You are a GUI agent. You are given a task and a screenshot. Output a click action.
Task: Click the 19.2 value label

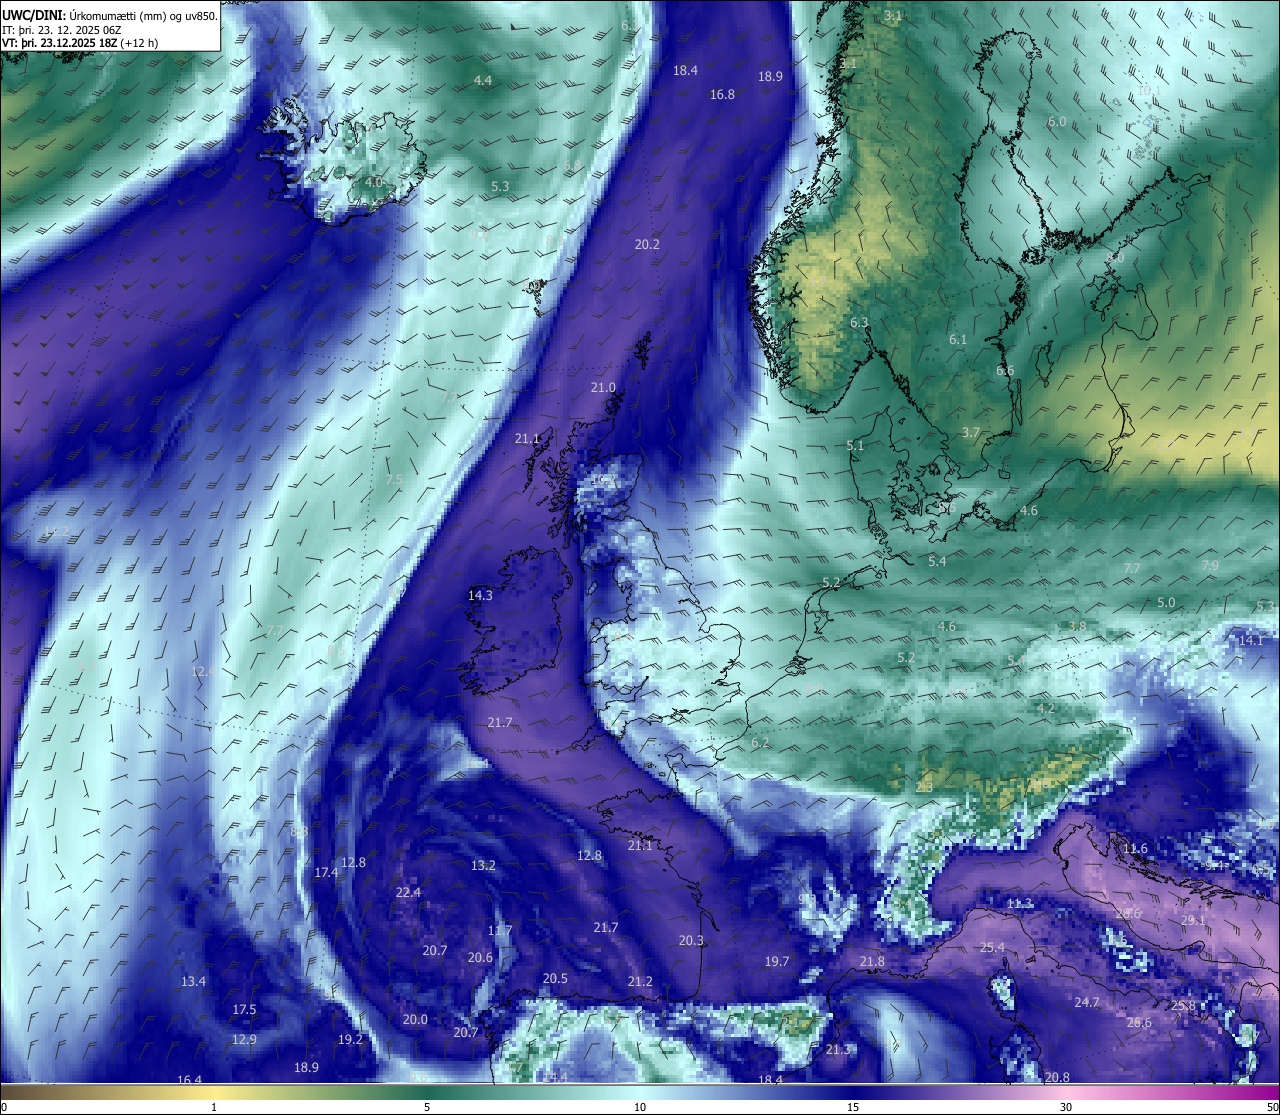coord(350,1039)
